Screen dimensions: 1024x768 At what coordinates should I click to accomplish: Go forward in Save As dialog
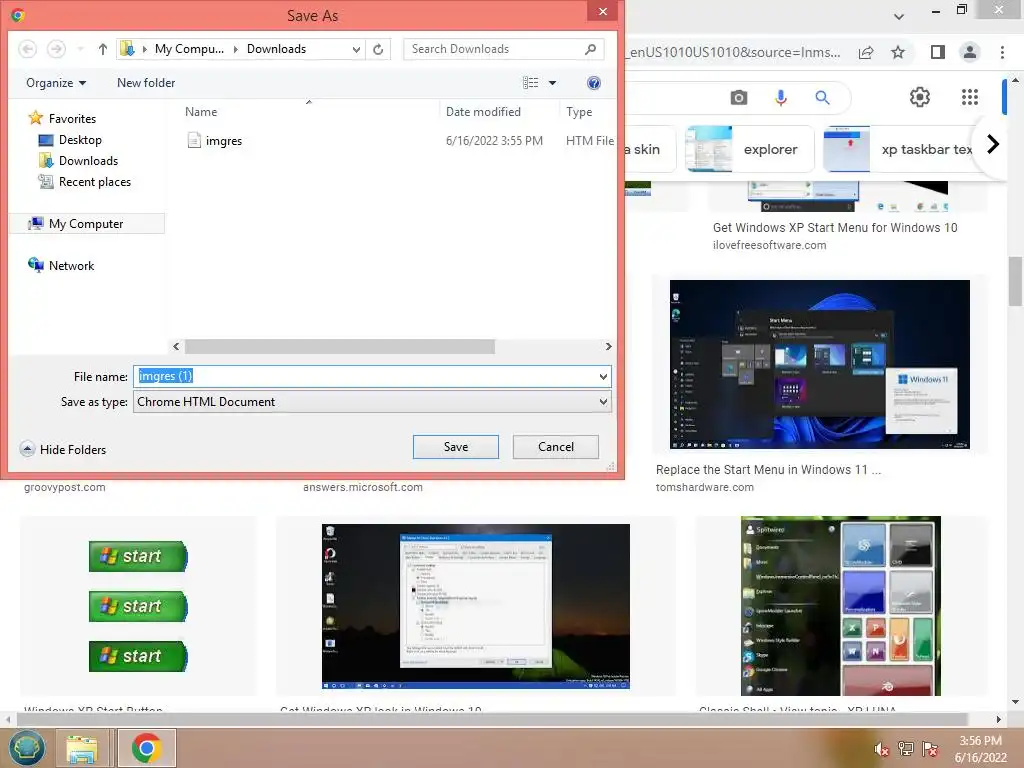(57, 49)
